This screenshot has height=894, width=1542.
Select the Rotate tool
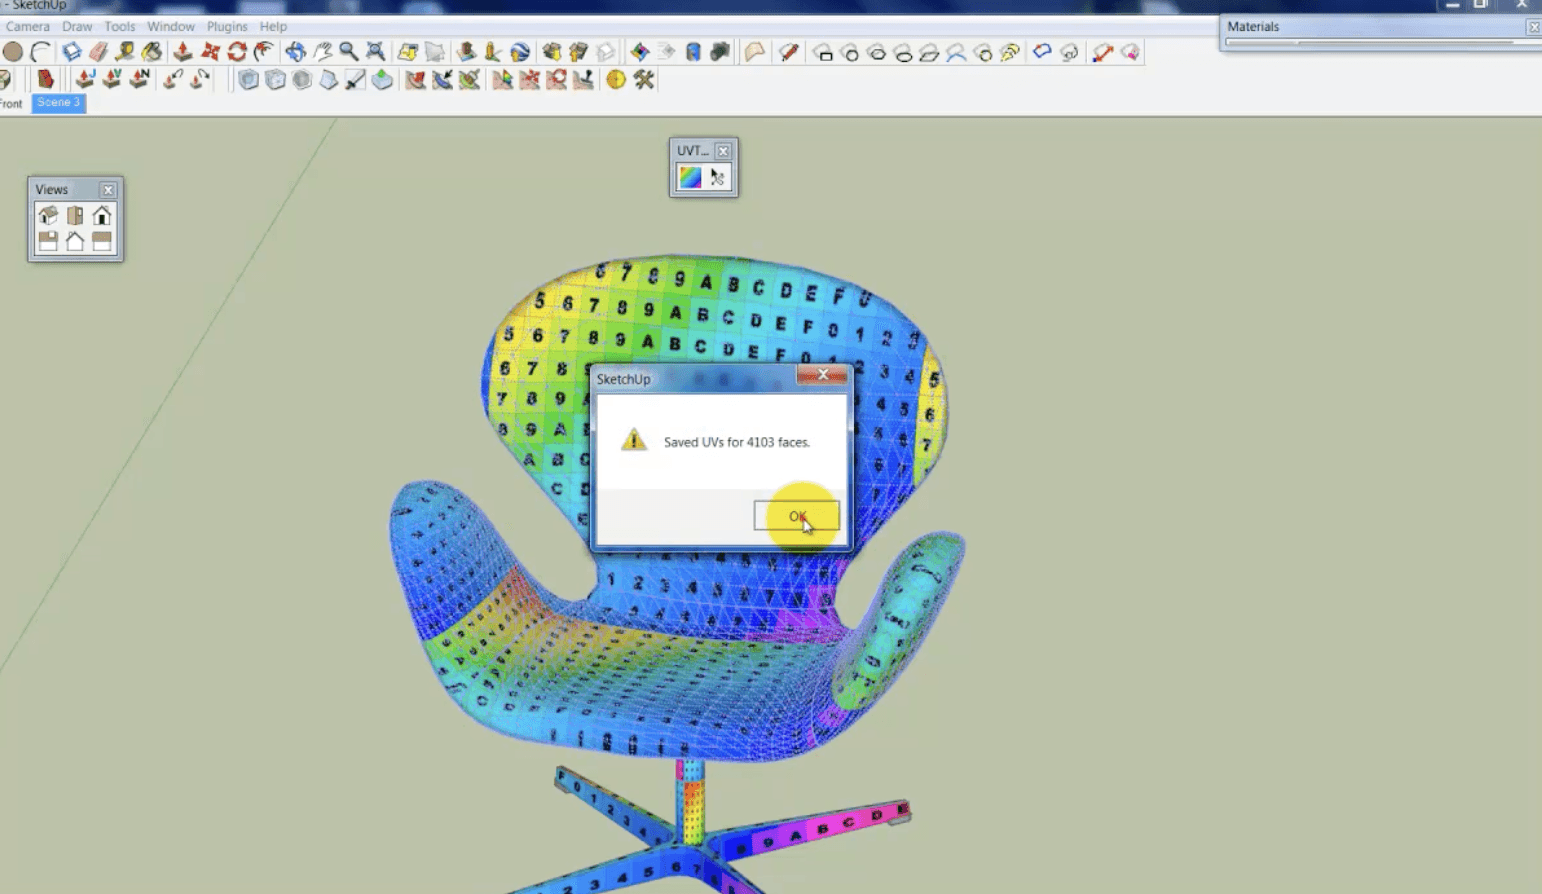click(x=237, y=52)
